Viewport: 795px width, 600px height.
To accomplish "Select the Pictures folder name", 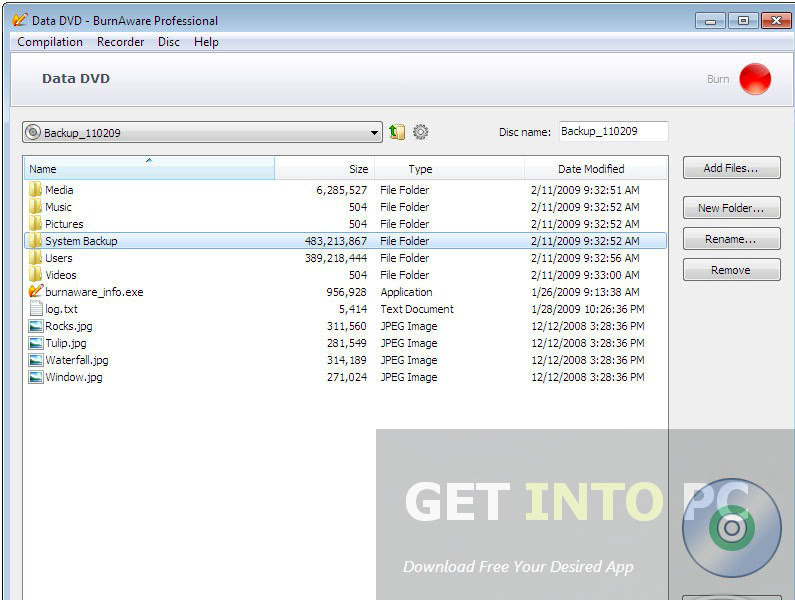I will click(64, 224).
